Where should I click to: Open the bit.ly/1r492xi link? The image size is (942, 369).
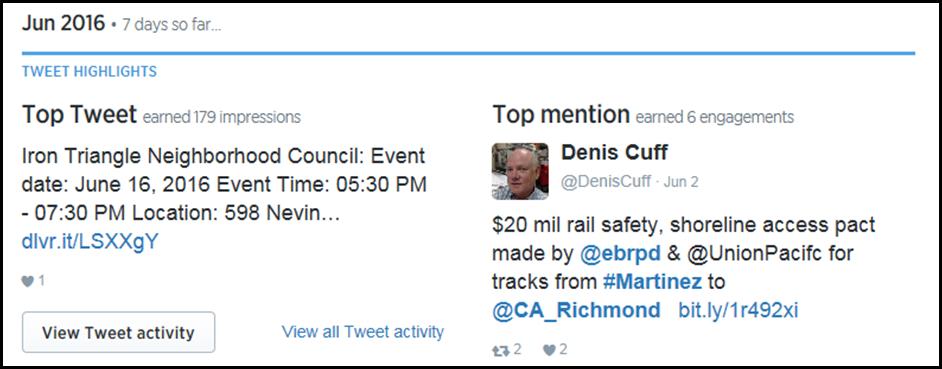click(x=738, y=311)
